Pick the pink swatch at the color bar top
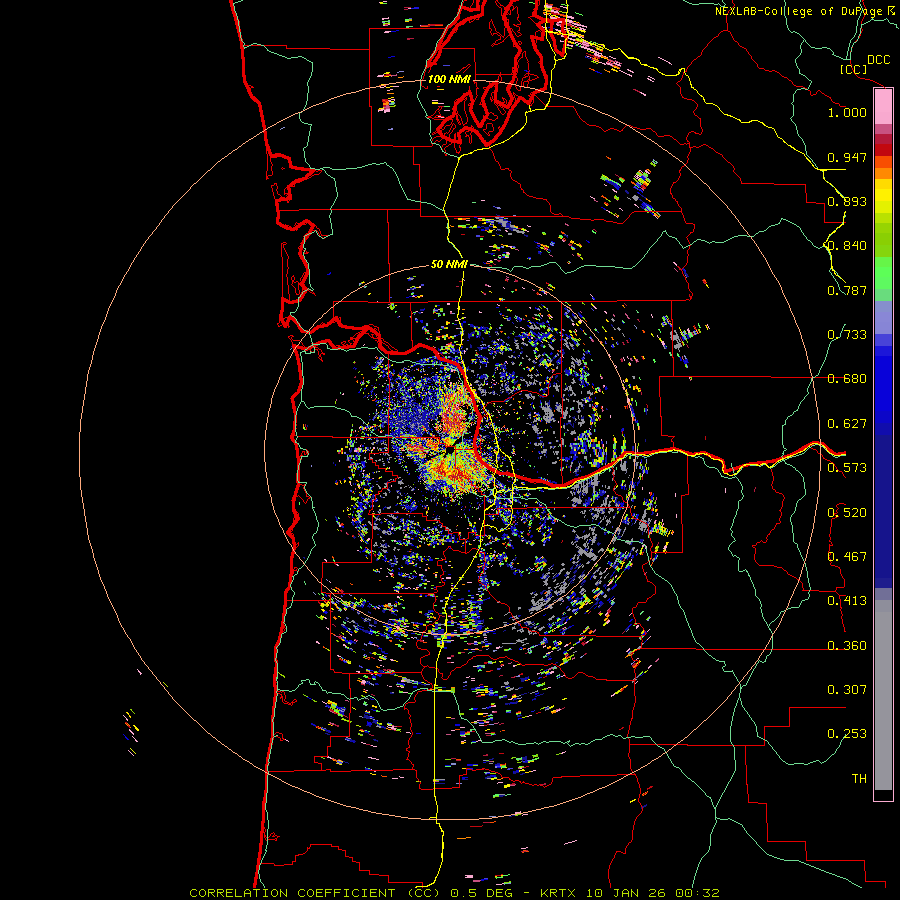Screen dimensions: 900x900 pyautogui.click(x=883, y=106)
